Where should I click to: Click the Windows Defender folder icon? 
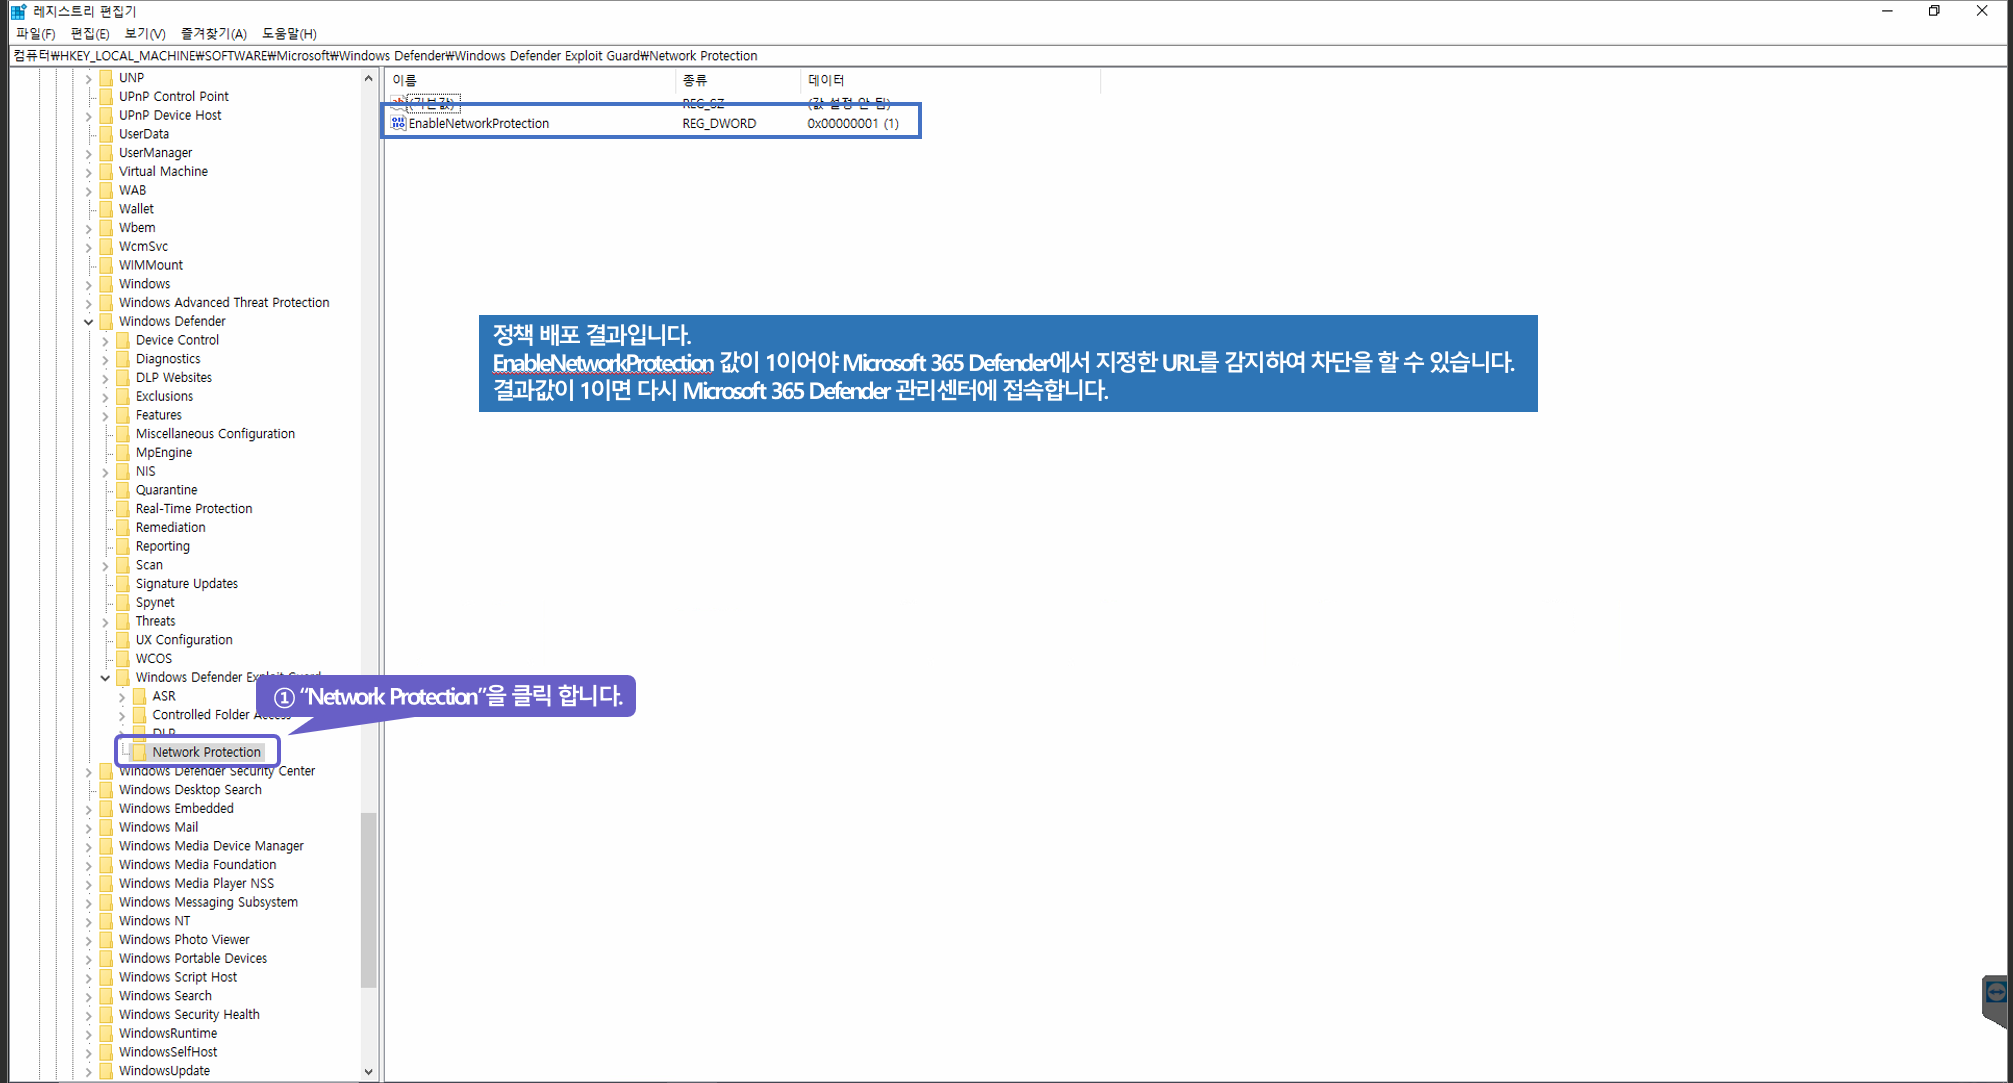click(x=106, y=321)
